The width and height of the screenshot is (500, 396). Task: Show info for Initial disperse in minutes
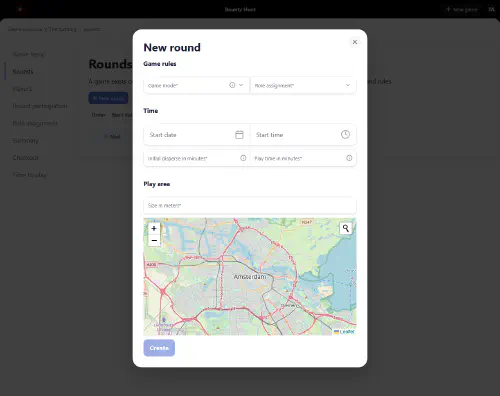(x=243, y=158)
